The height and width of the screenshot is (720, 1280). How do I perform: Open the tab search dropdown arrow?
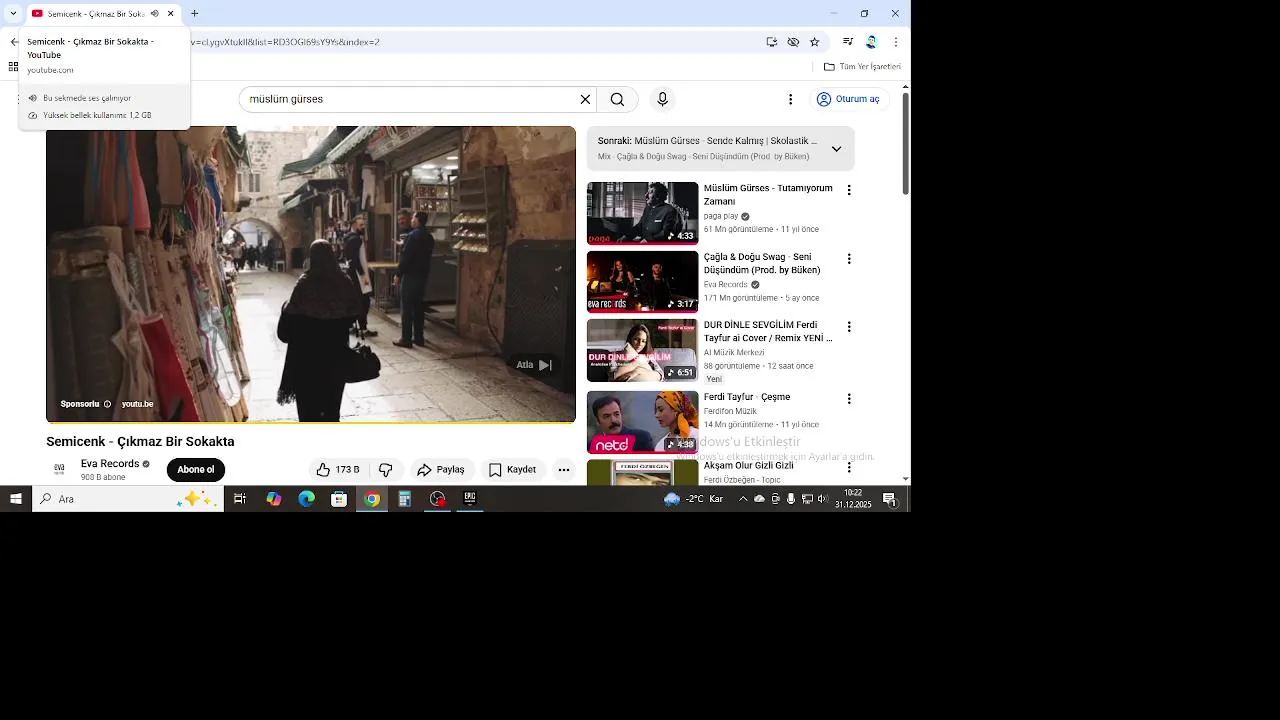coord(13,14)
